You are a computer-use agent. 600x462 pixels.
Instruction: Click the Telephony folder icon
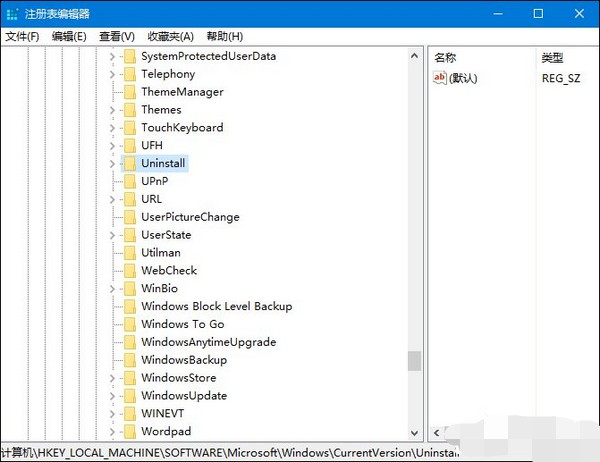point(130,74)
